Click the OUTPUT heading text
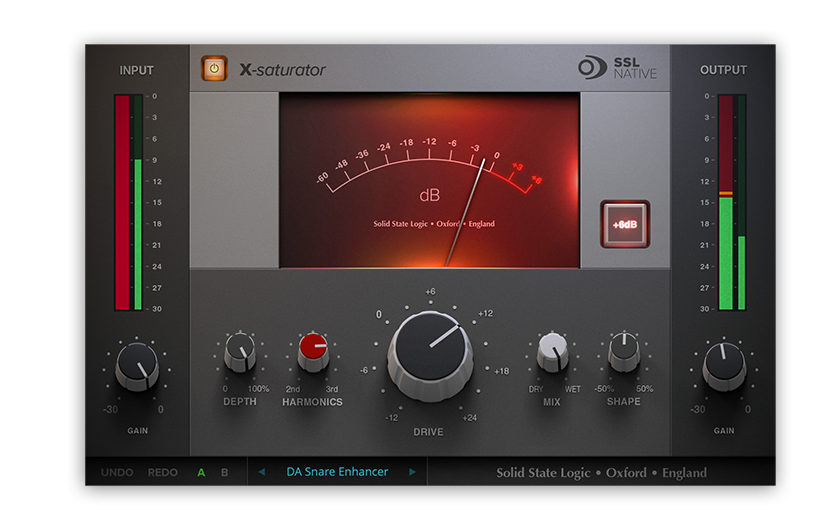The width and height of the screenshot is (829, 523). point(723,70)
